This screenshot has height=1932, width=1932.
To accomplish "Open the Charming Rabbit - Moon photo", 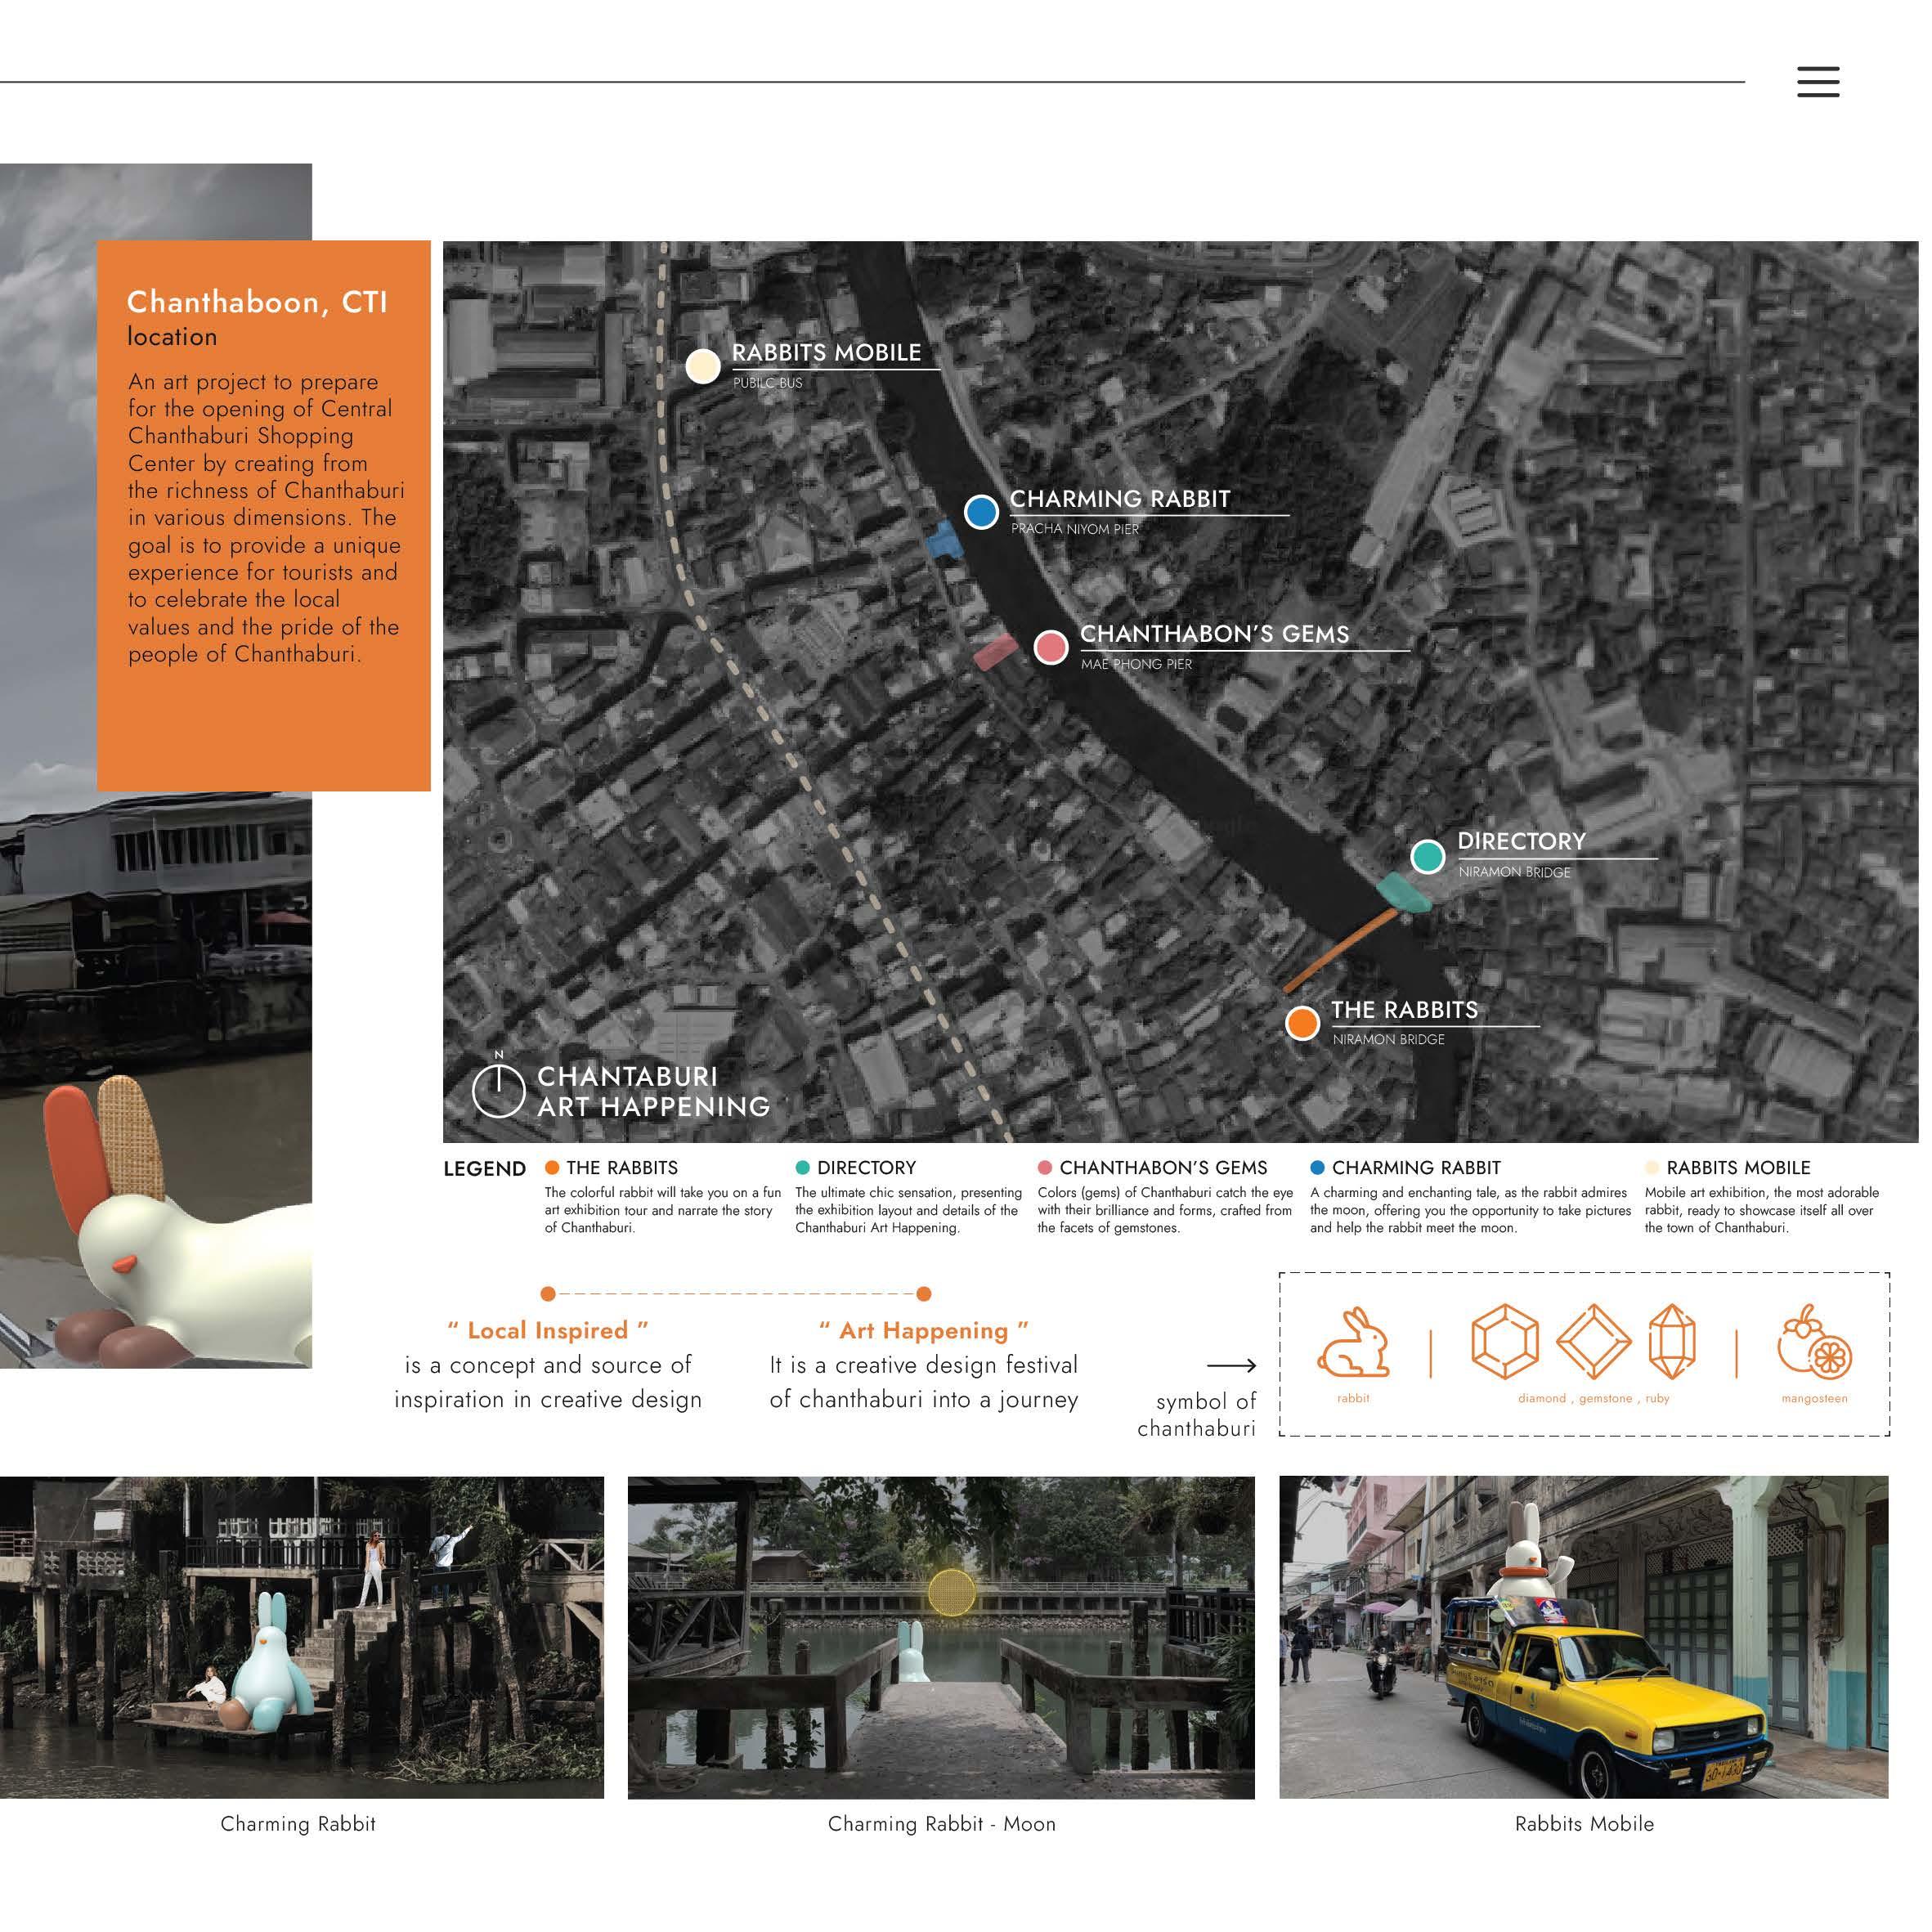I will [940, 1637].
